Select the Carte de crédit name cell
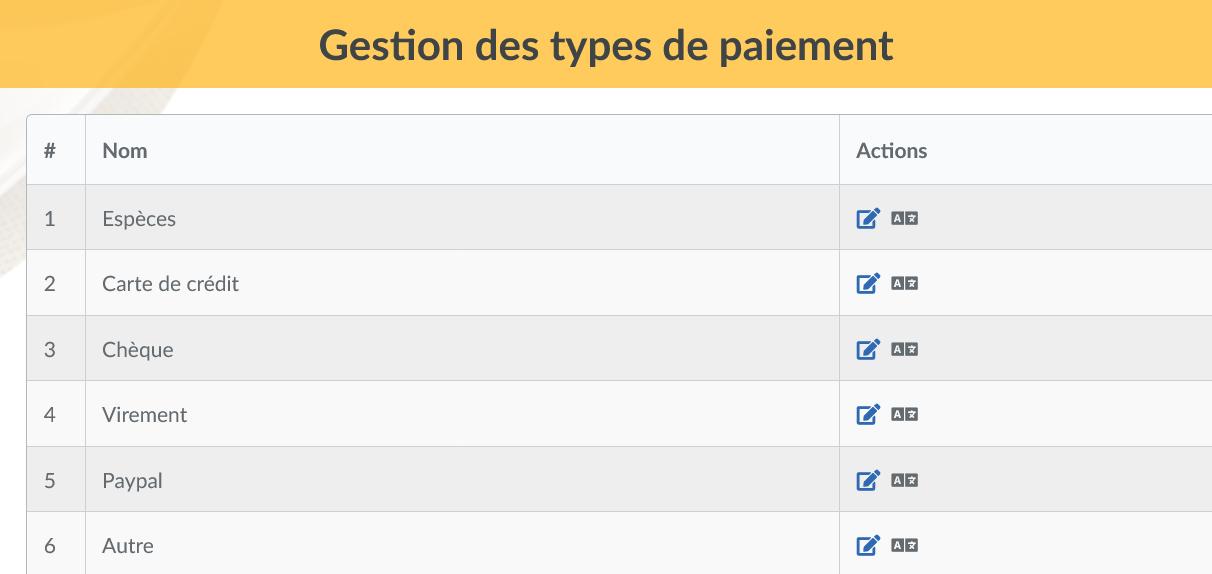Image resolution: width=1212 pixels, height=574 pixels. point(462,283)
